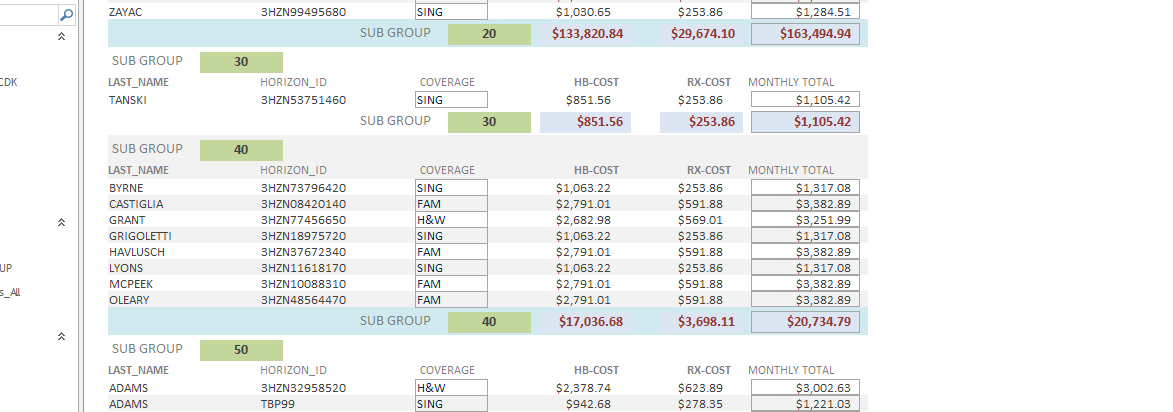Collapse the middle navigation pane group chevron
This screenshot has width=1173, height=412.
tap(61, 222)
